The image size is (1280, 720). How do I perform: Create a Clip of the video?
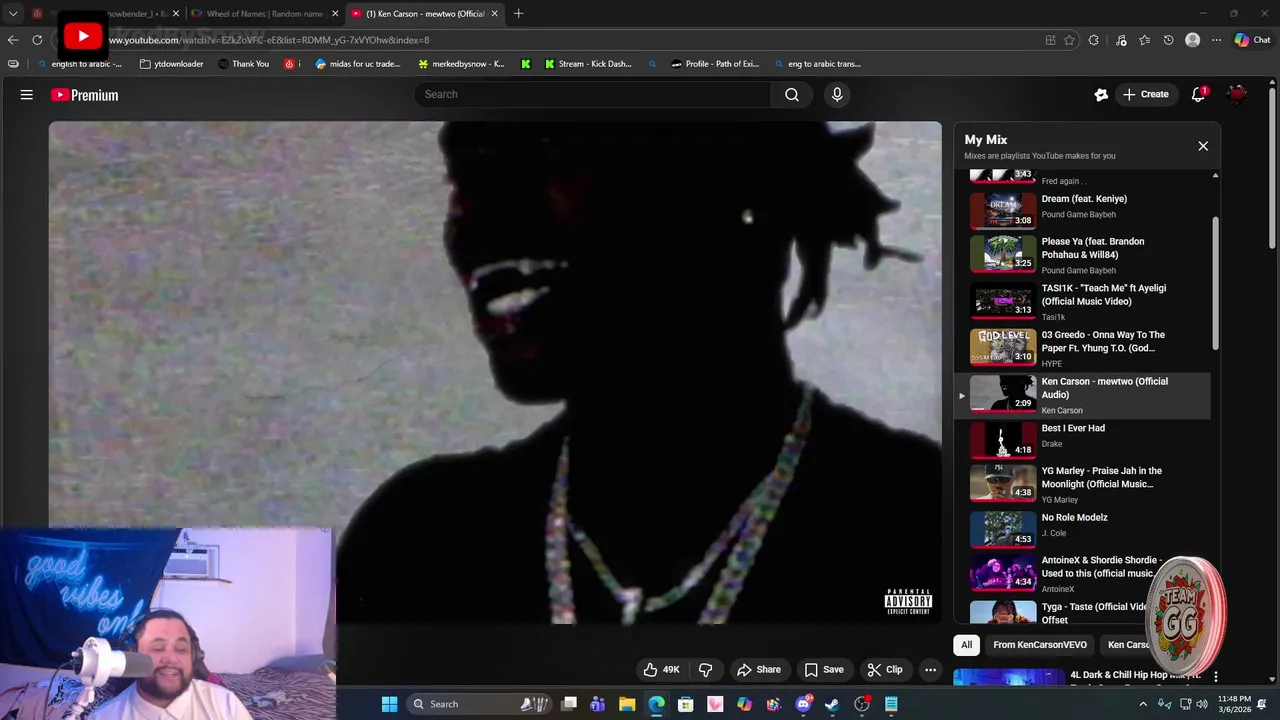tap(885, 670)
